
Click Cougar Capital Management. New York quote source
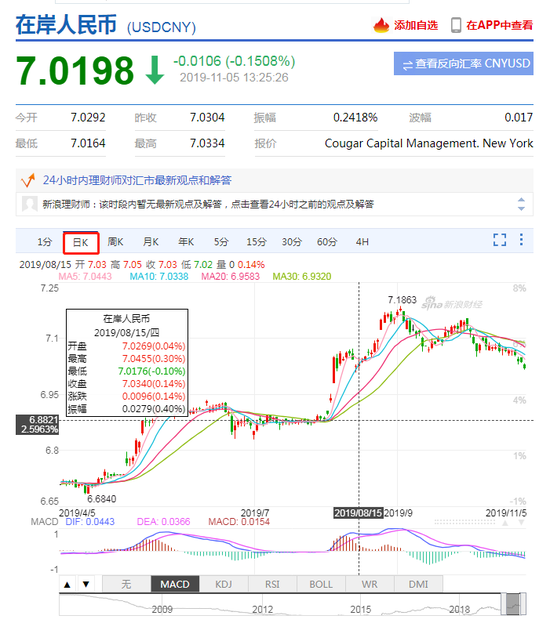pos(429,143)
